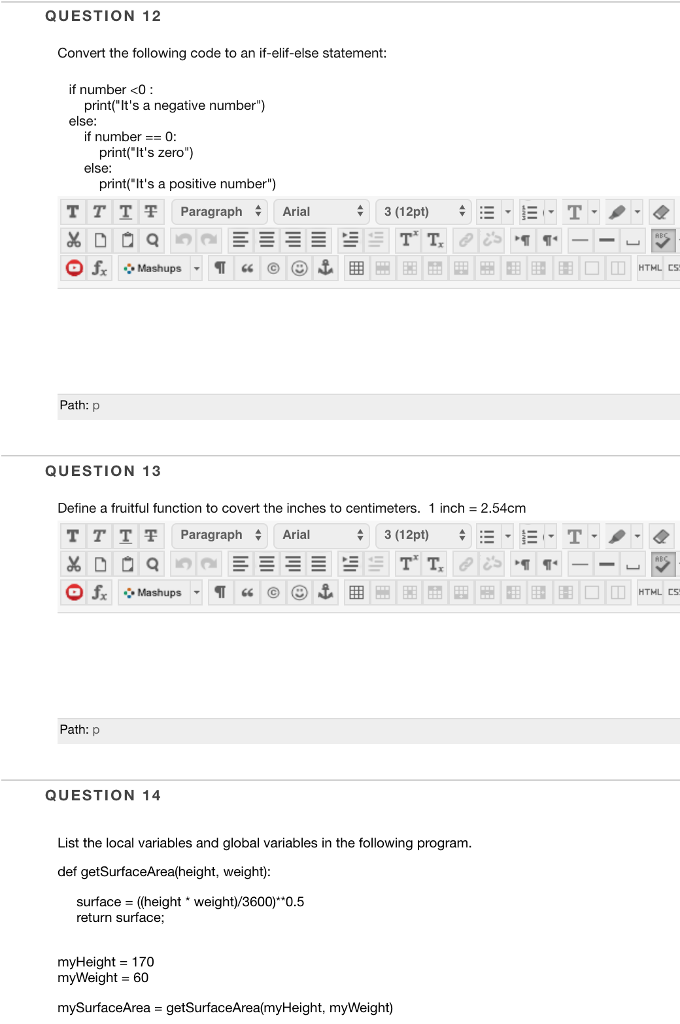Align text left in Question 12 editor
Viewport: 680px width, 1024px height.
(x=240, y=240)
